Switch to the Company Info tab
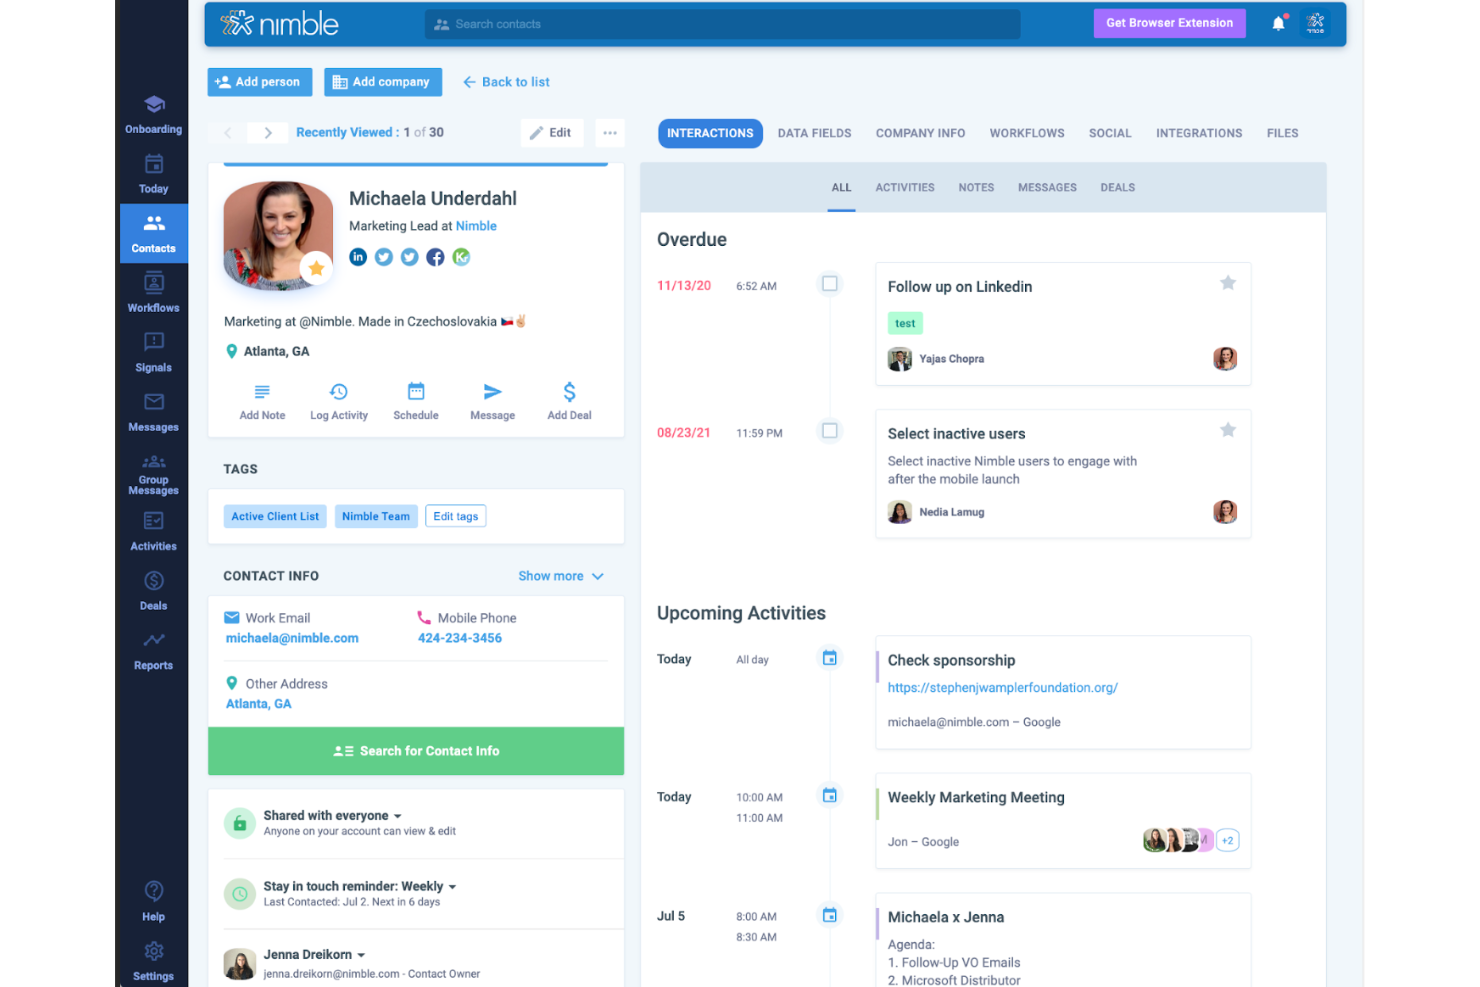Image resolution: width=1480 pixels, height=987 pixels. (921, 133)
